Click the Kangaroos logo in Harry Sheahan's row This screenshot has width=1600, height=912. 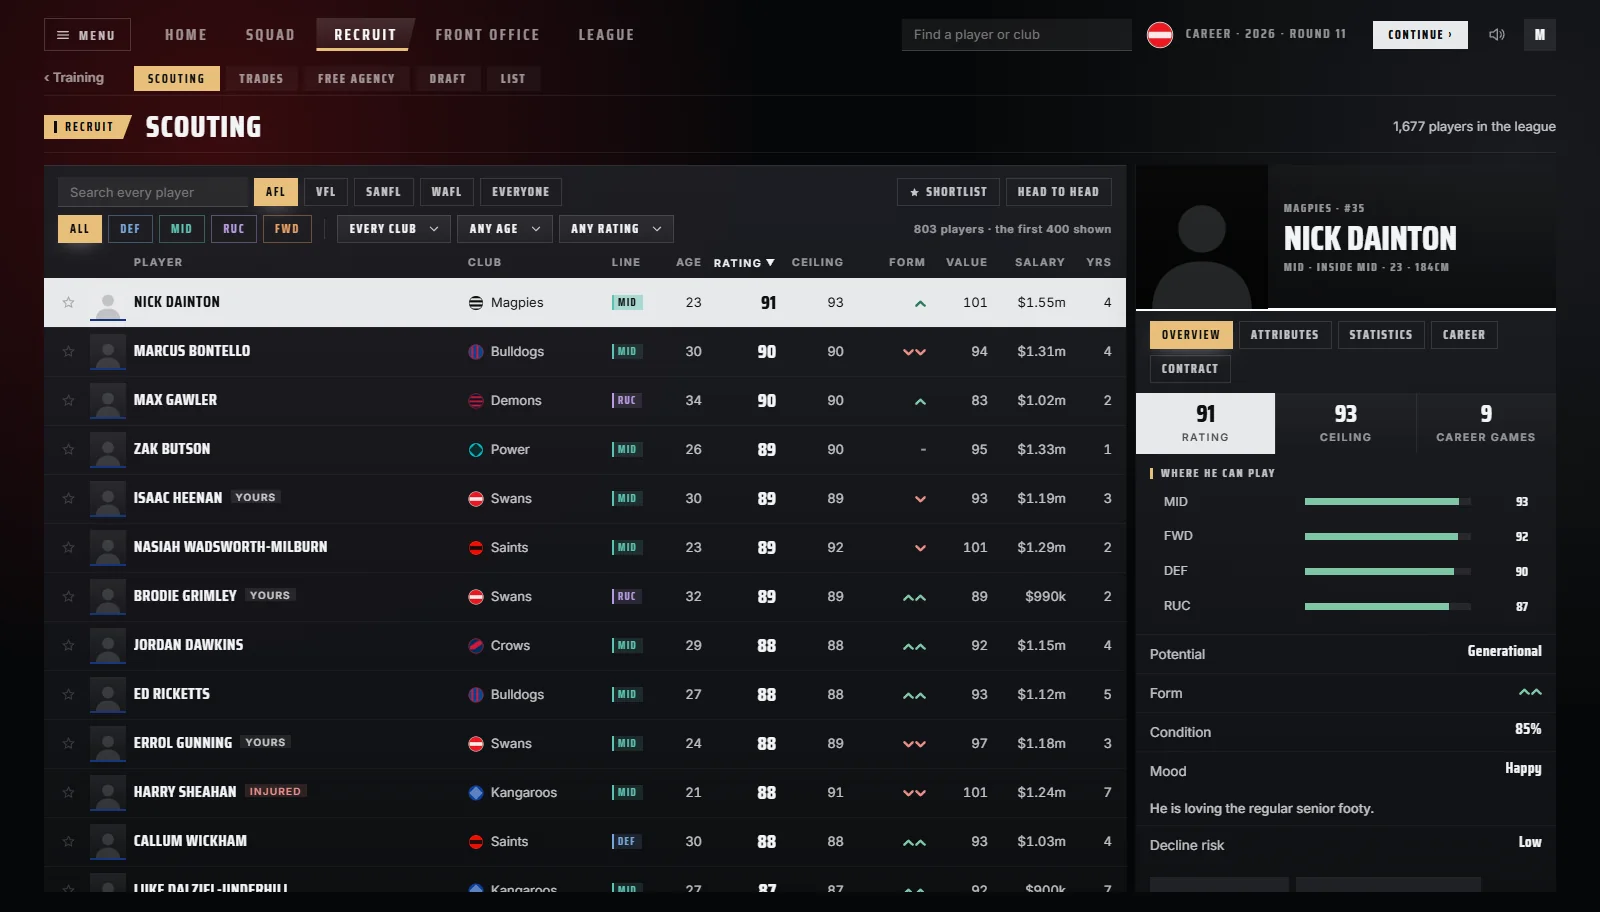[x=476, y=793]
